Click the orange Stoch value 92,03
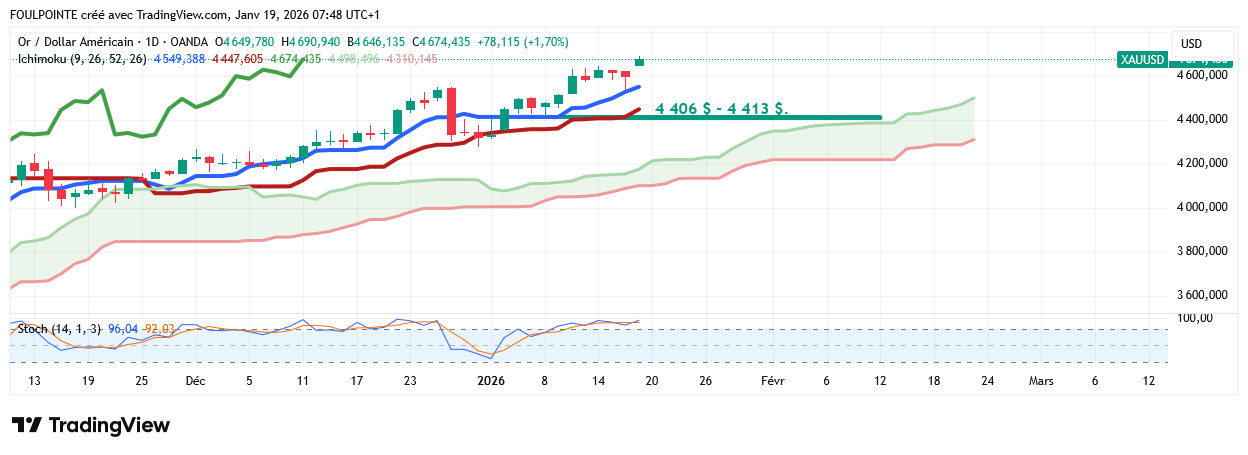 160,328
